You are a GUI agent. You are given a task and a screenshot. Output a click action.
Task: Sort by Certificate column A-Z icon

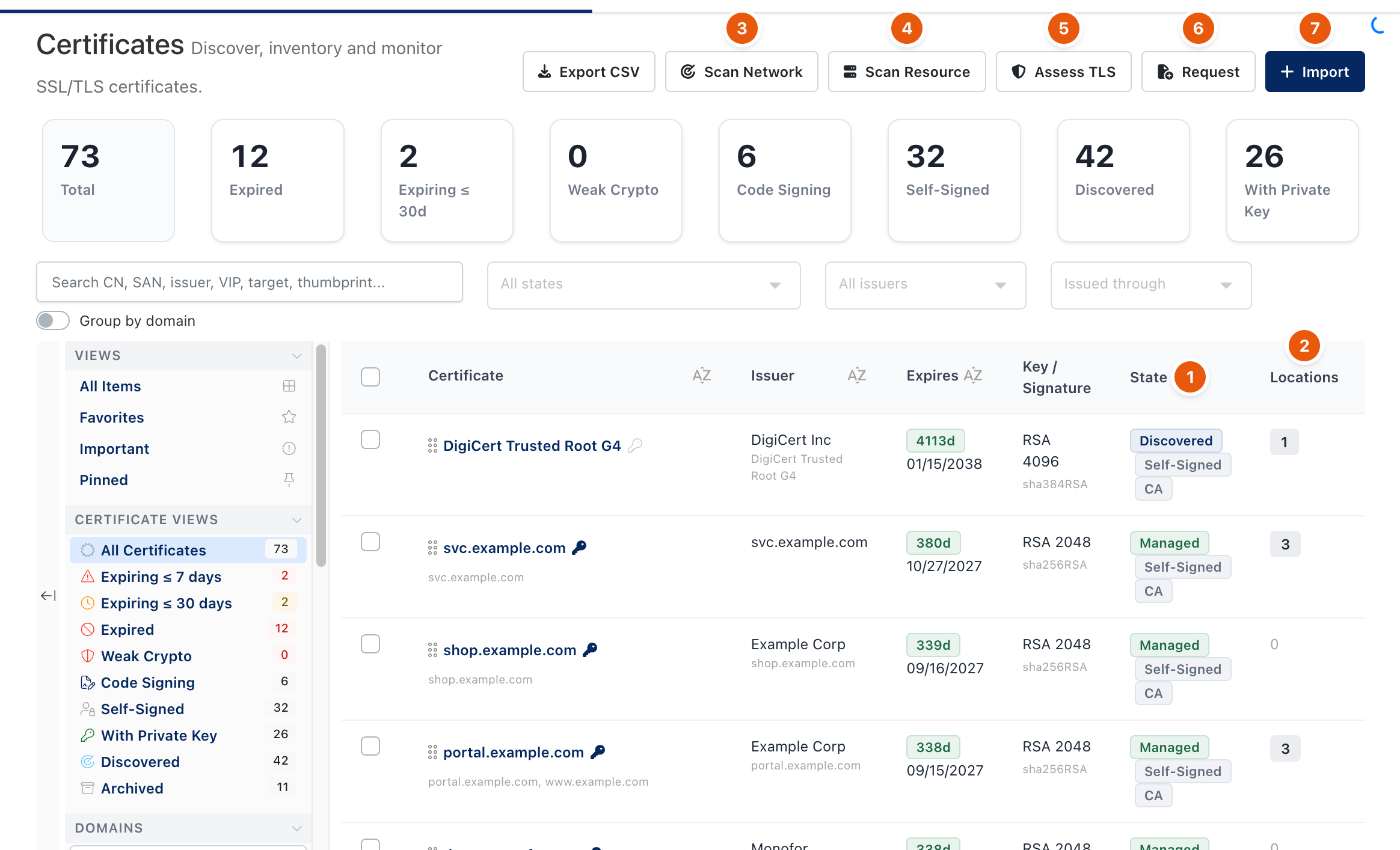tap(701, 376)
